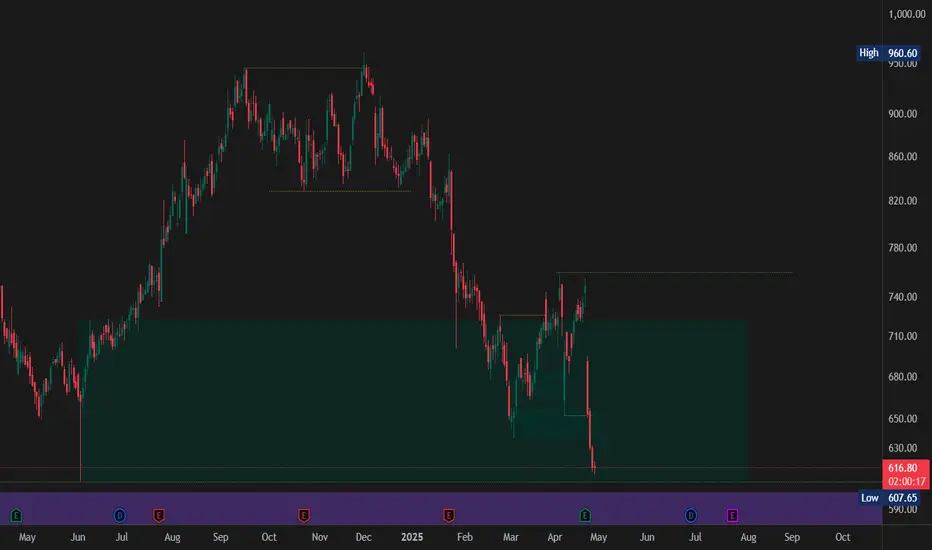Click the High 960.60 price label
The image size is (932, 550).
click(890, 53)
